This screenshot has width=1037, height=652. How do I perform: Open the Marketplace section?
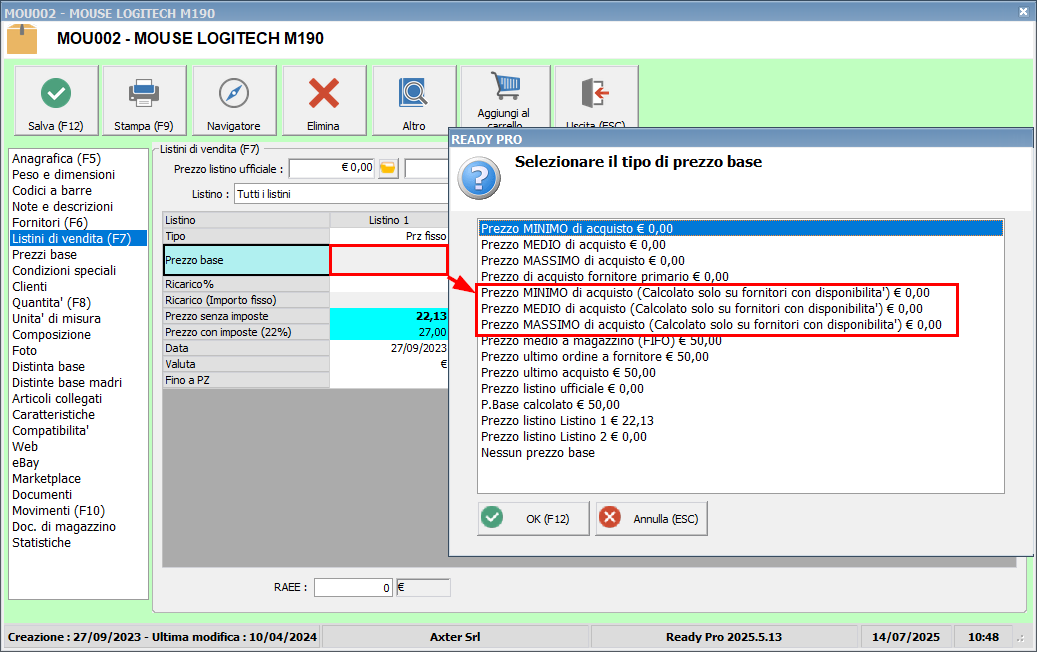(x=46, y=479)
